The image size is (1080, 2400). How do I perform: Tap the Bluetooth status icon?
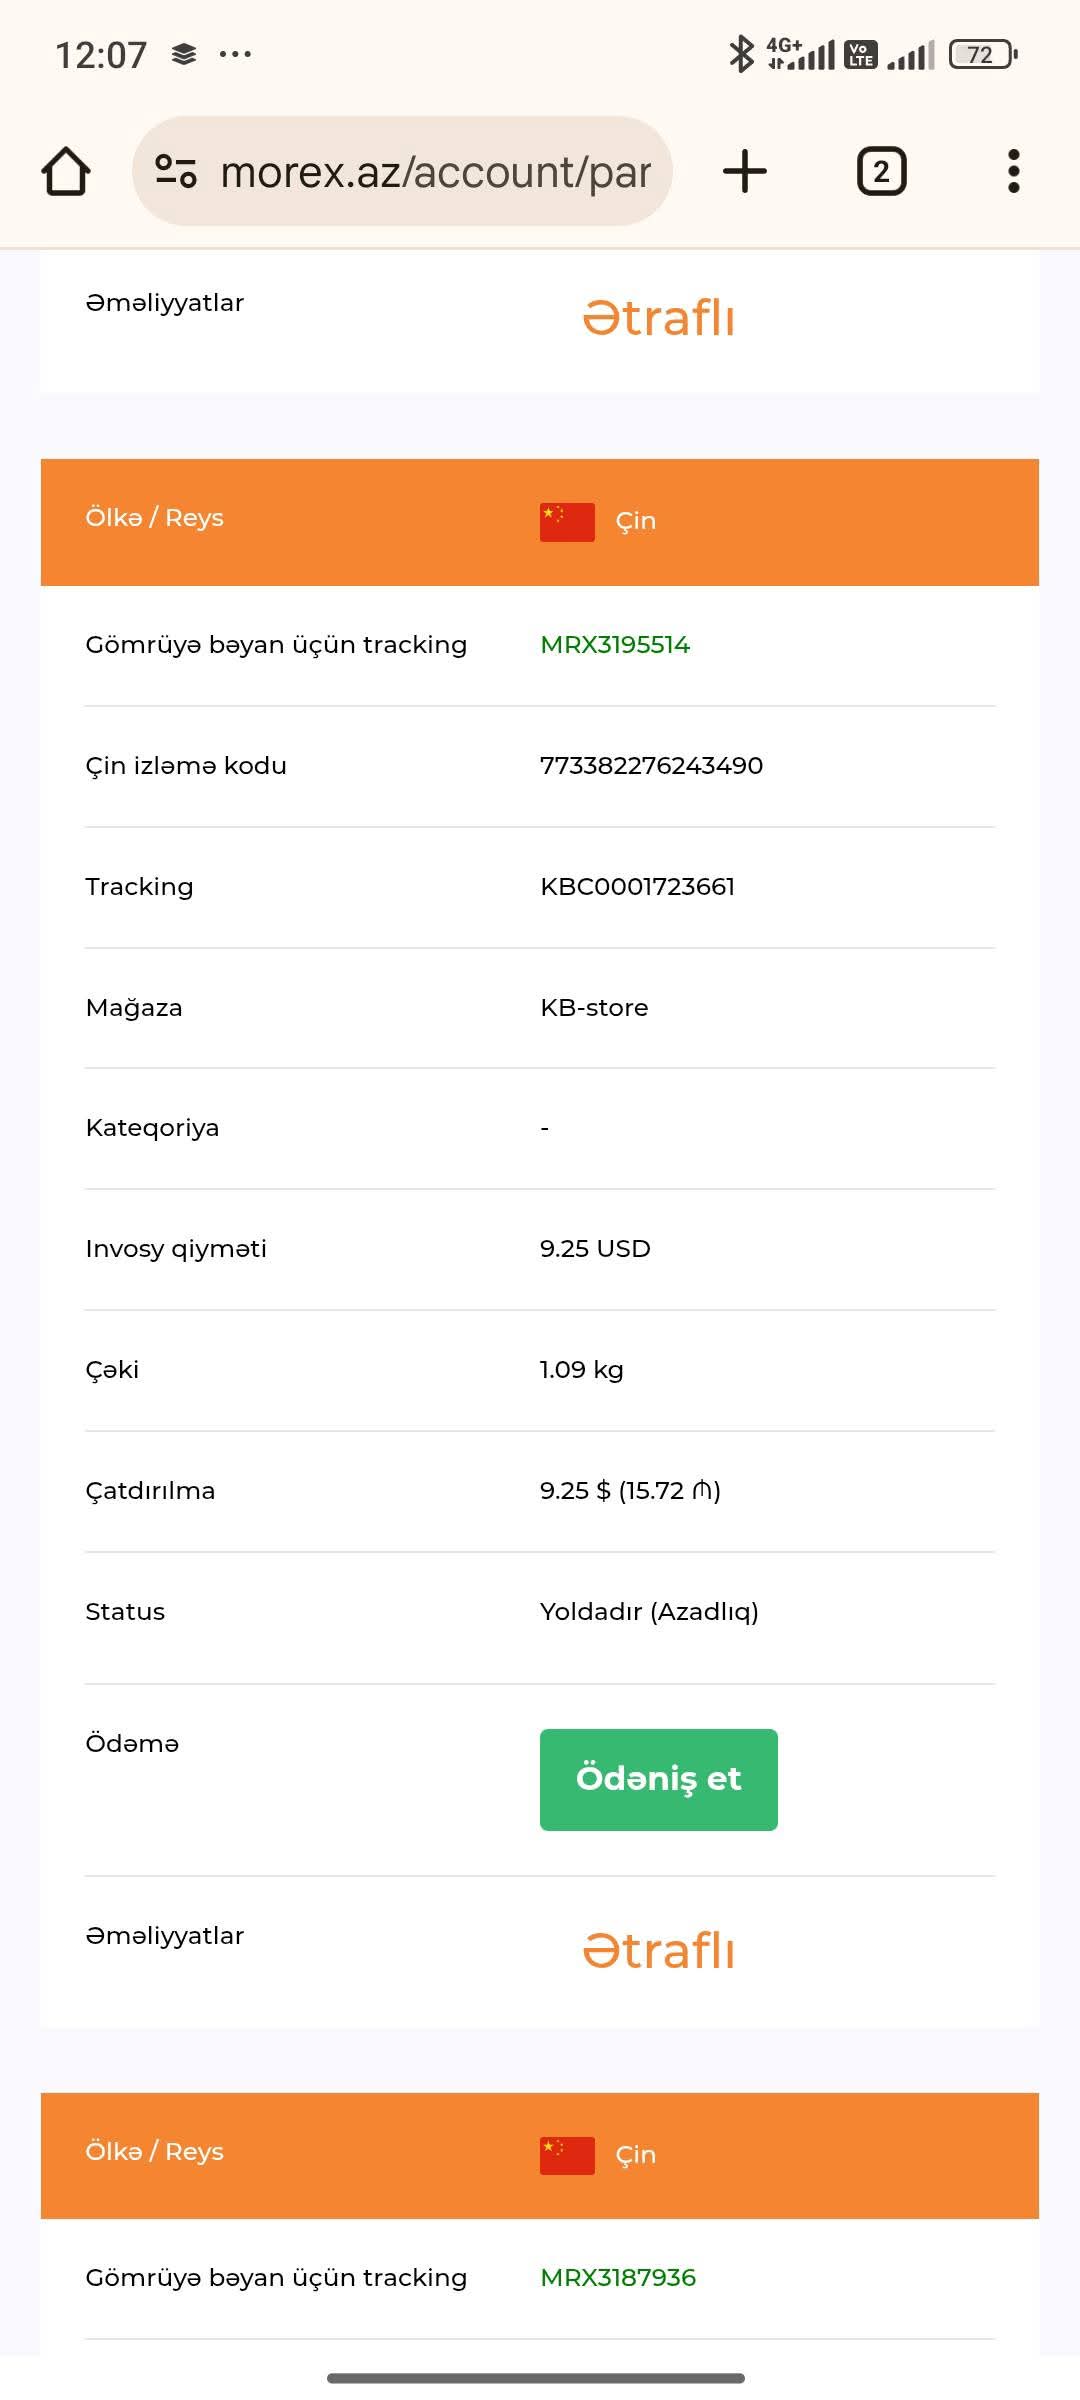741,54
